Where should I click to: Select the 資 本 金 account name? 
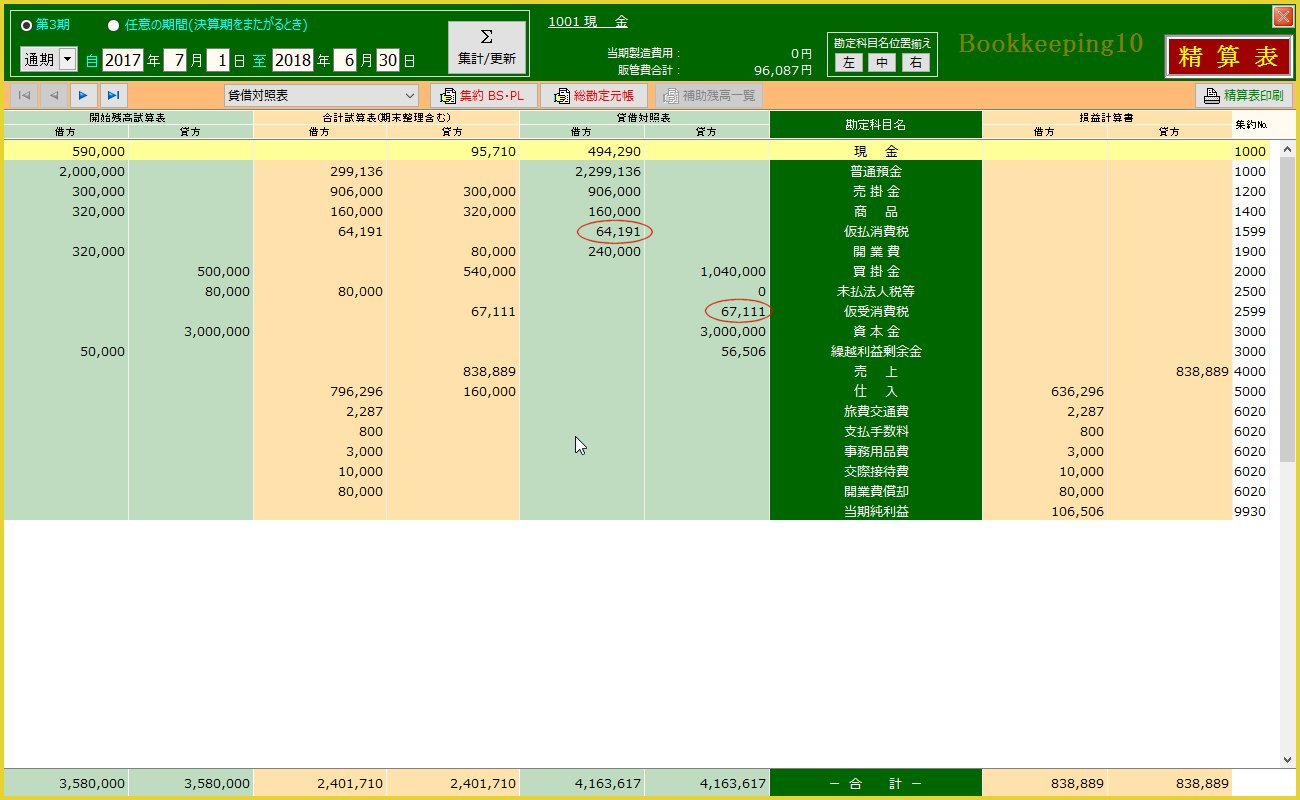click(x=876, y=331)
